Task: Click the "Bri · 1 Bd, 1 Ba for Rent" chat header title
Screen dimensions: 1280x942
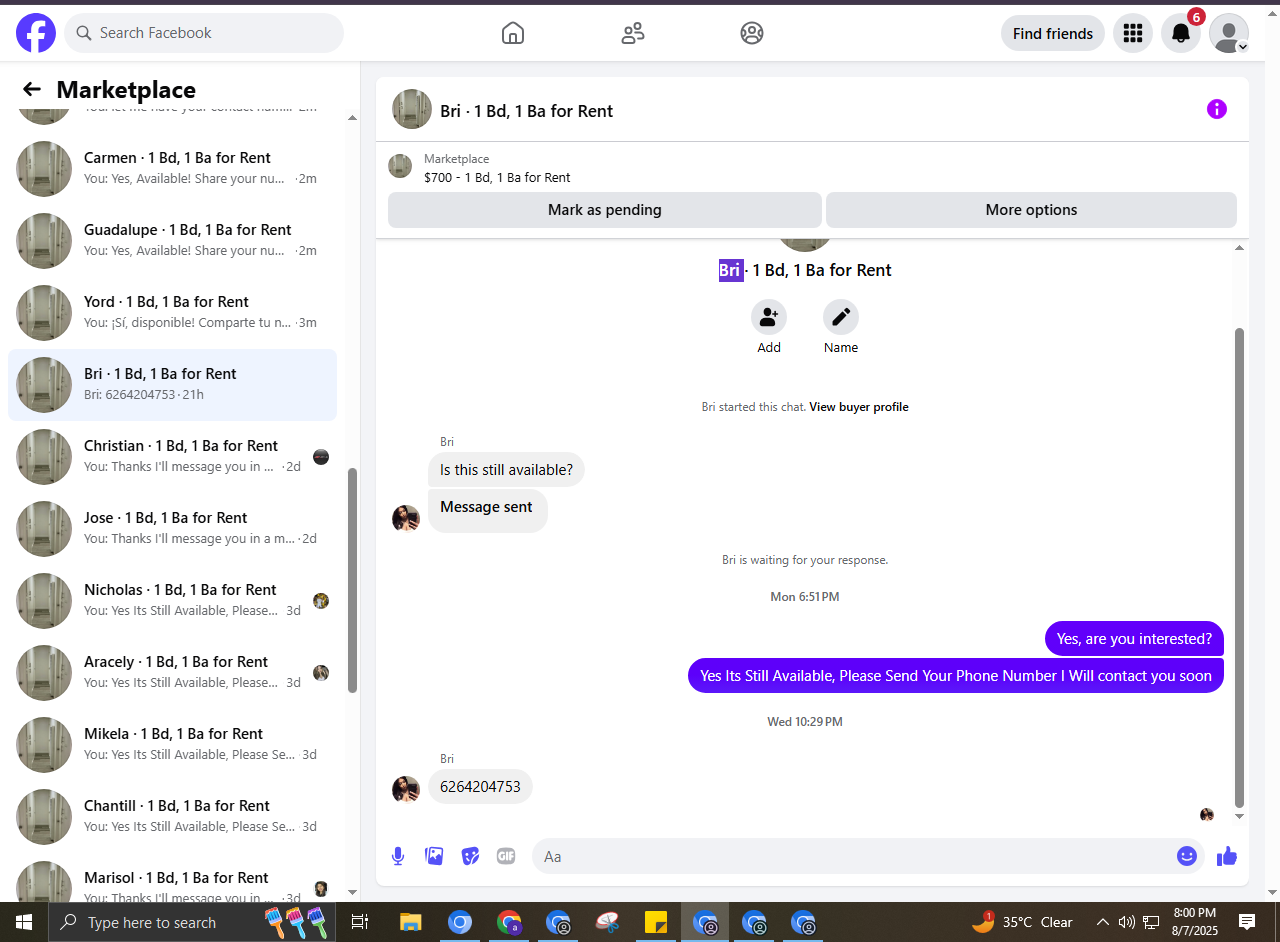Action: [x=526, y=111]
